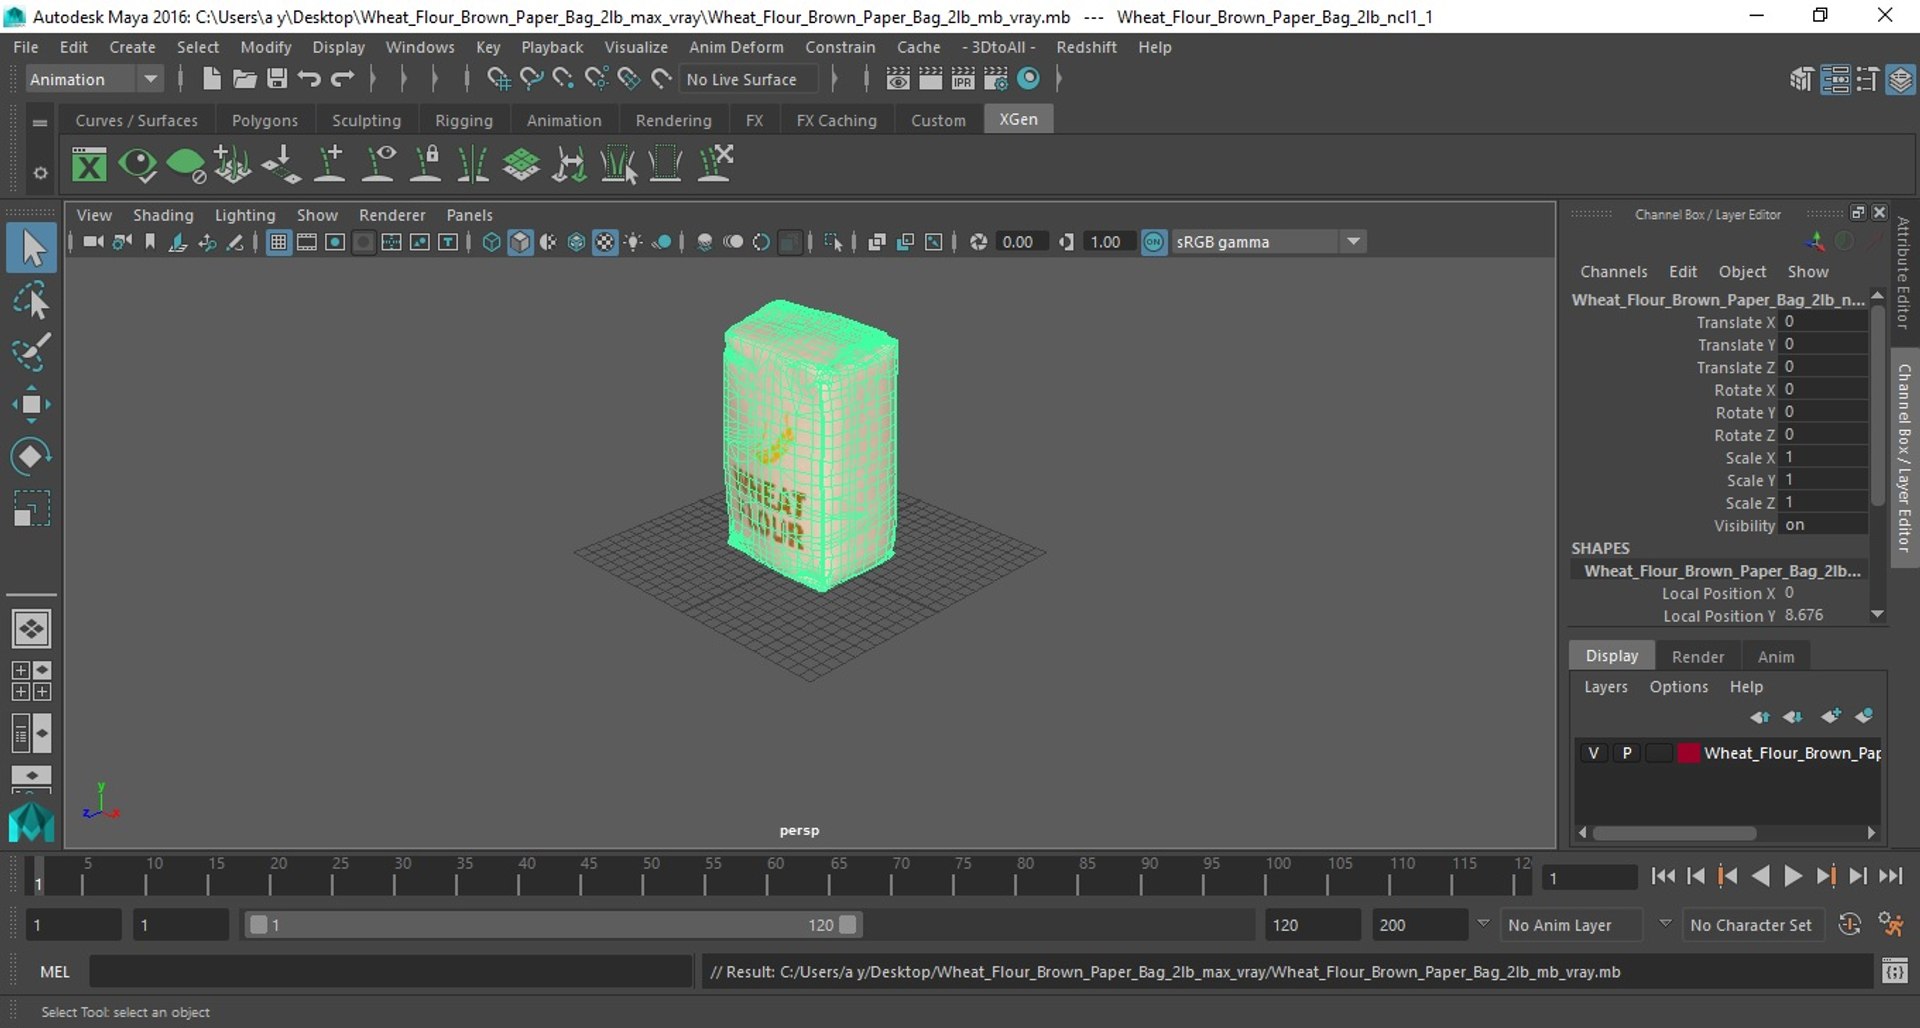Click Go to start of playback range
Screen dimensions: 1920x1028
1663,876
